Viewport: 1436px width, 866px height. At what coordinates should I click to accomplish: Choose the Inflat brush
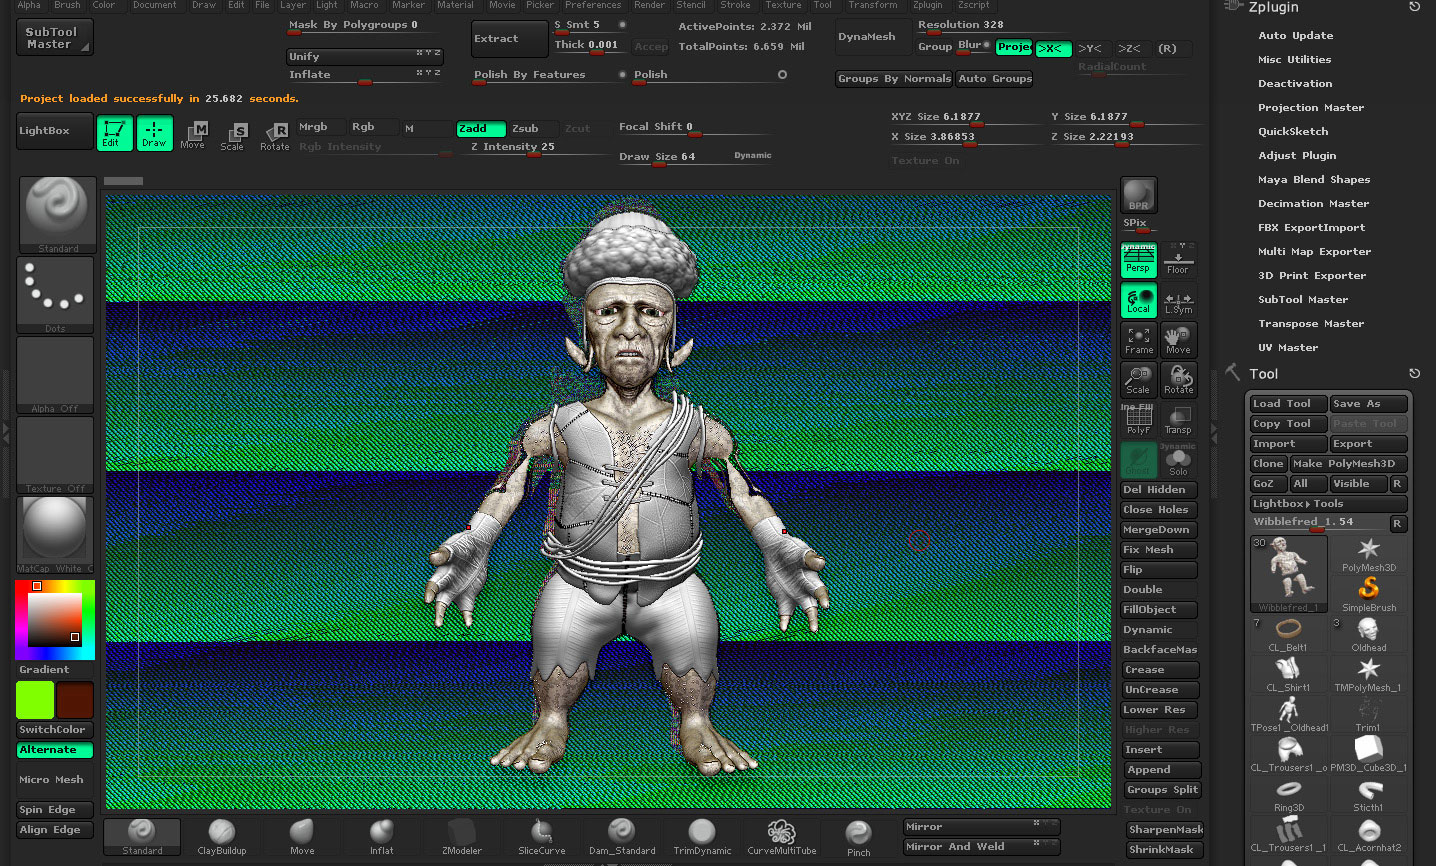382,837
